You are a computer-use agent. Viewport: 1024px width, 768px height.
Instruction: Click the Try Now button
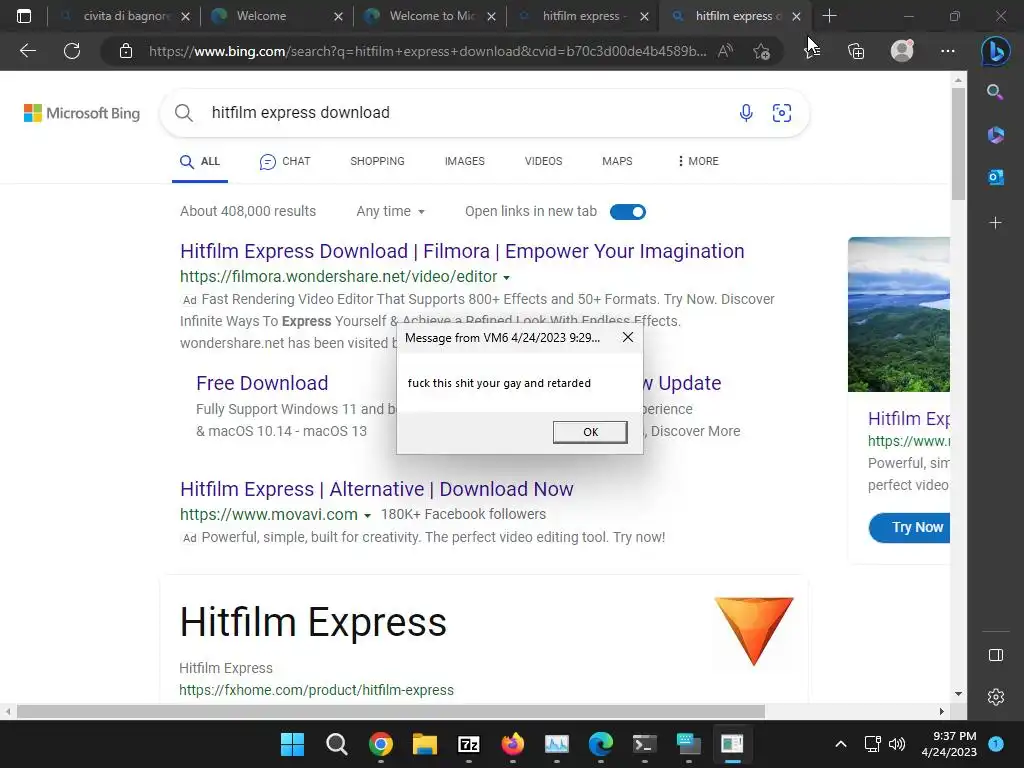coord(910,528)
